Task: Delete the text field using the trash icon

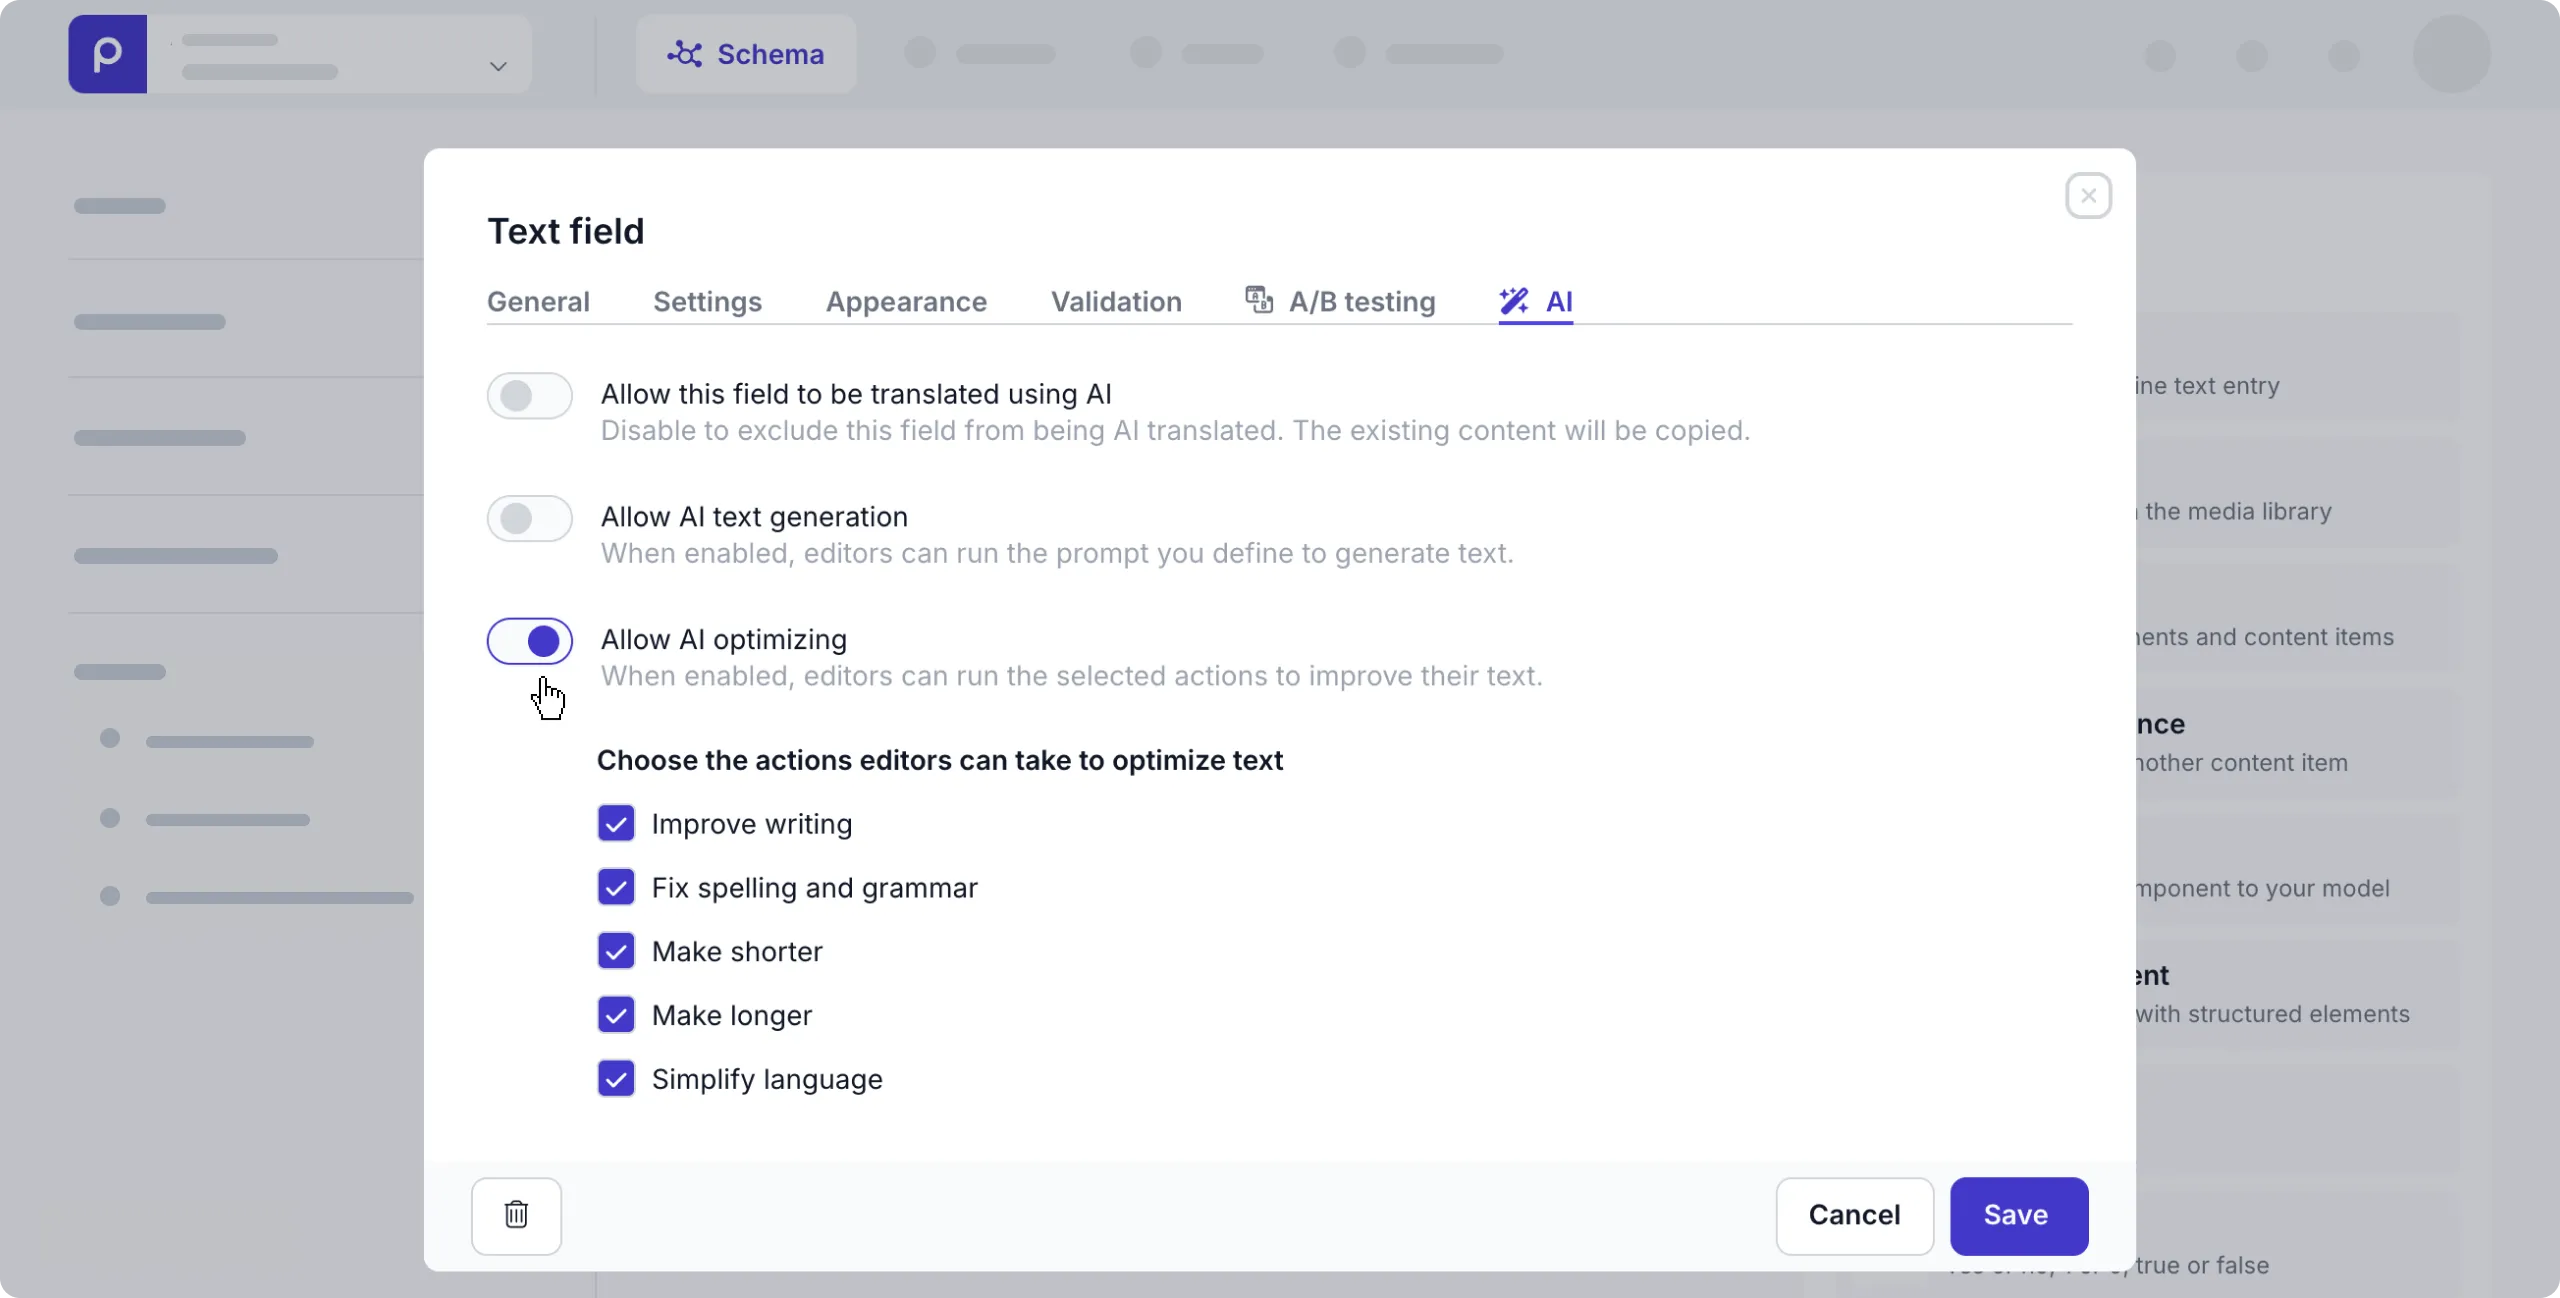Action: [516, 1215]
